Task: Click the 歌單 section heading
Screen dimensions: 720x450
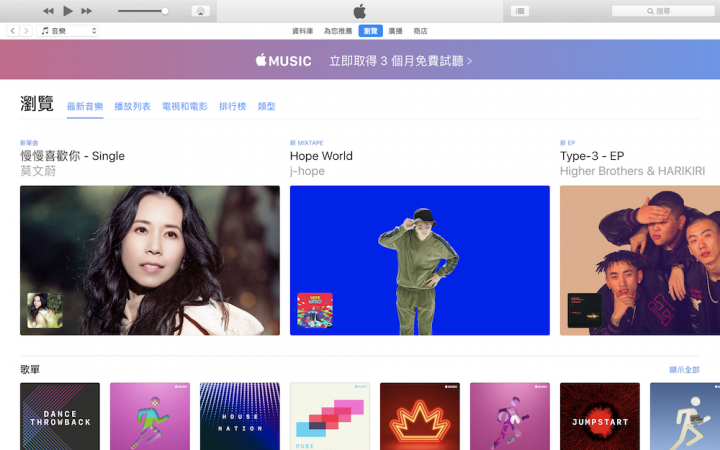Action: [x=30, y=369]
